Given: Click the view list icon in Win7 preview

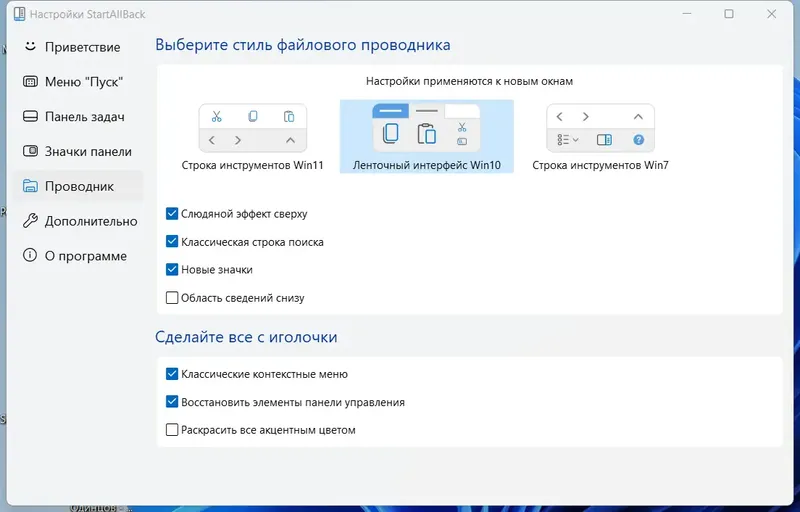Looking at the screenshot, I should tap(568, 140).
